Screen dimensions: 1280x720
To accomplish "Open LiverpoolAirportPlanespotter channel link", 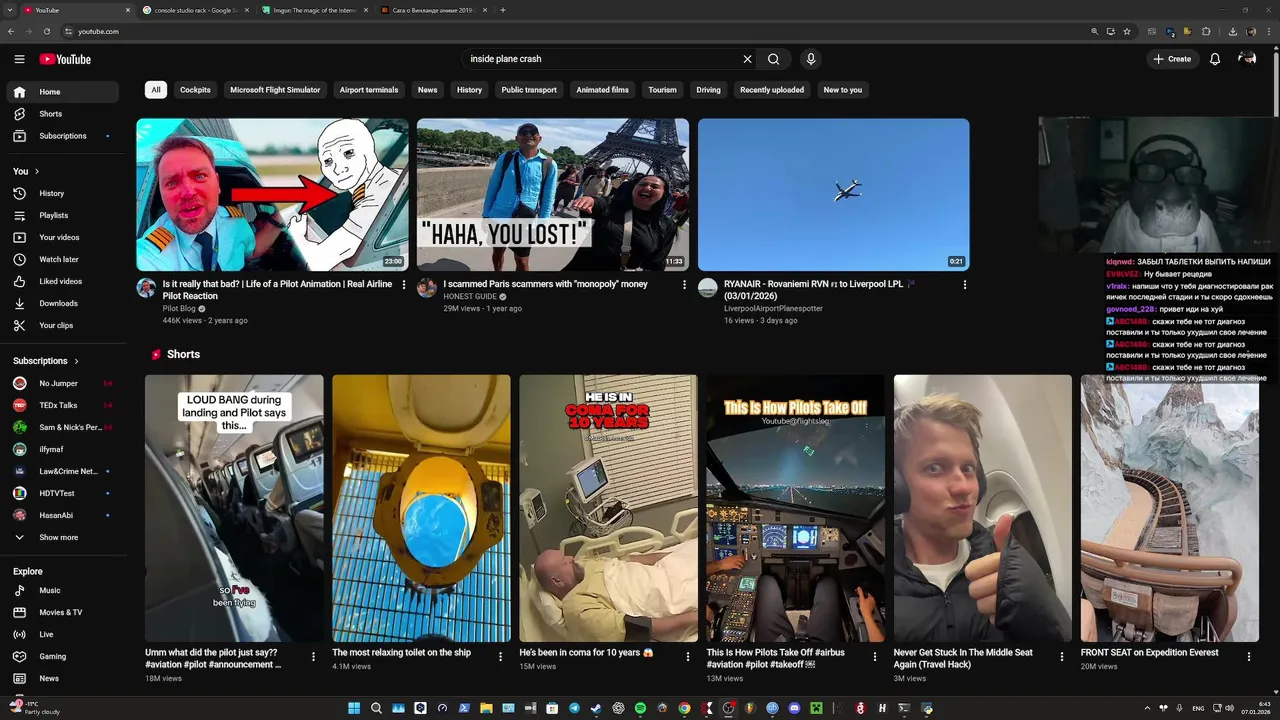I will 773,309.
